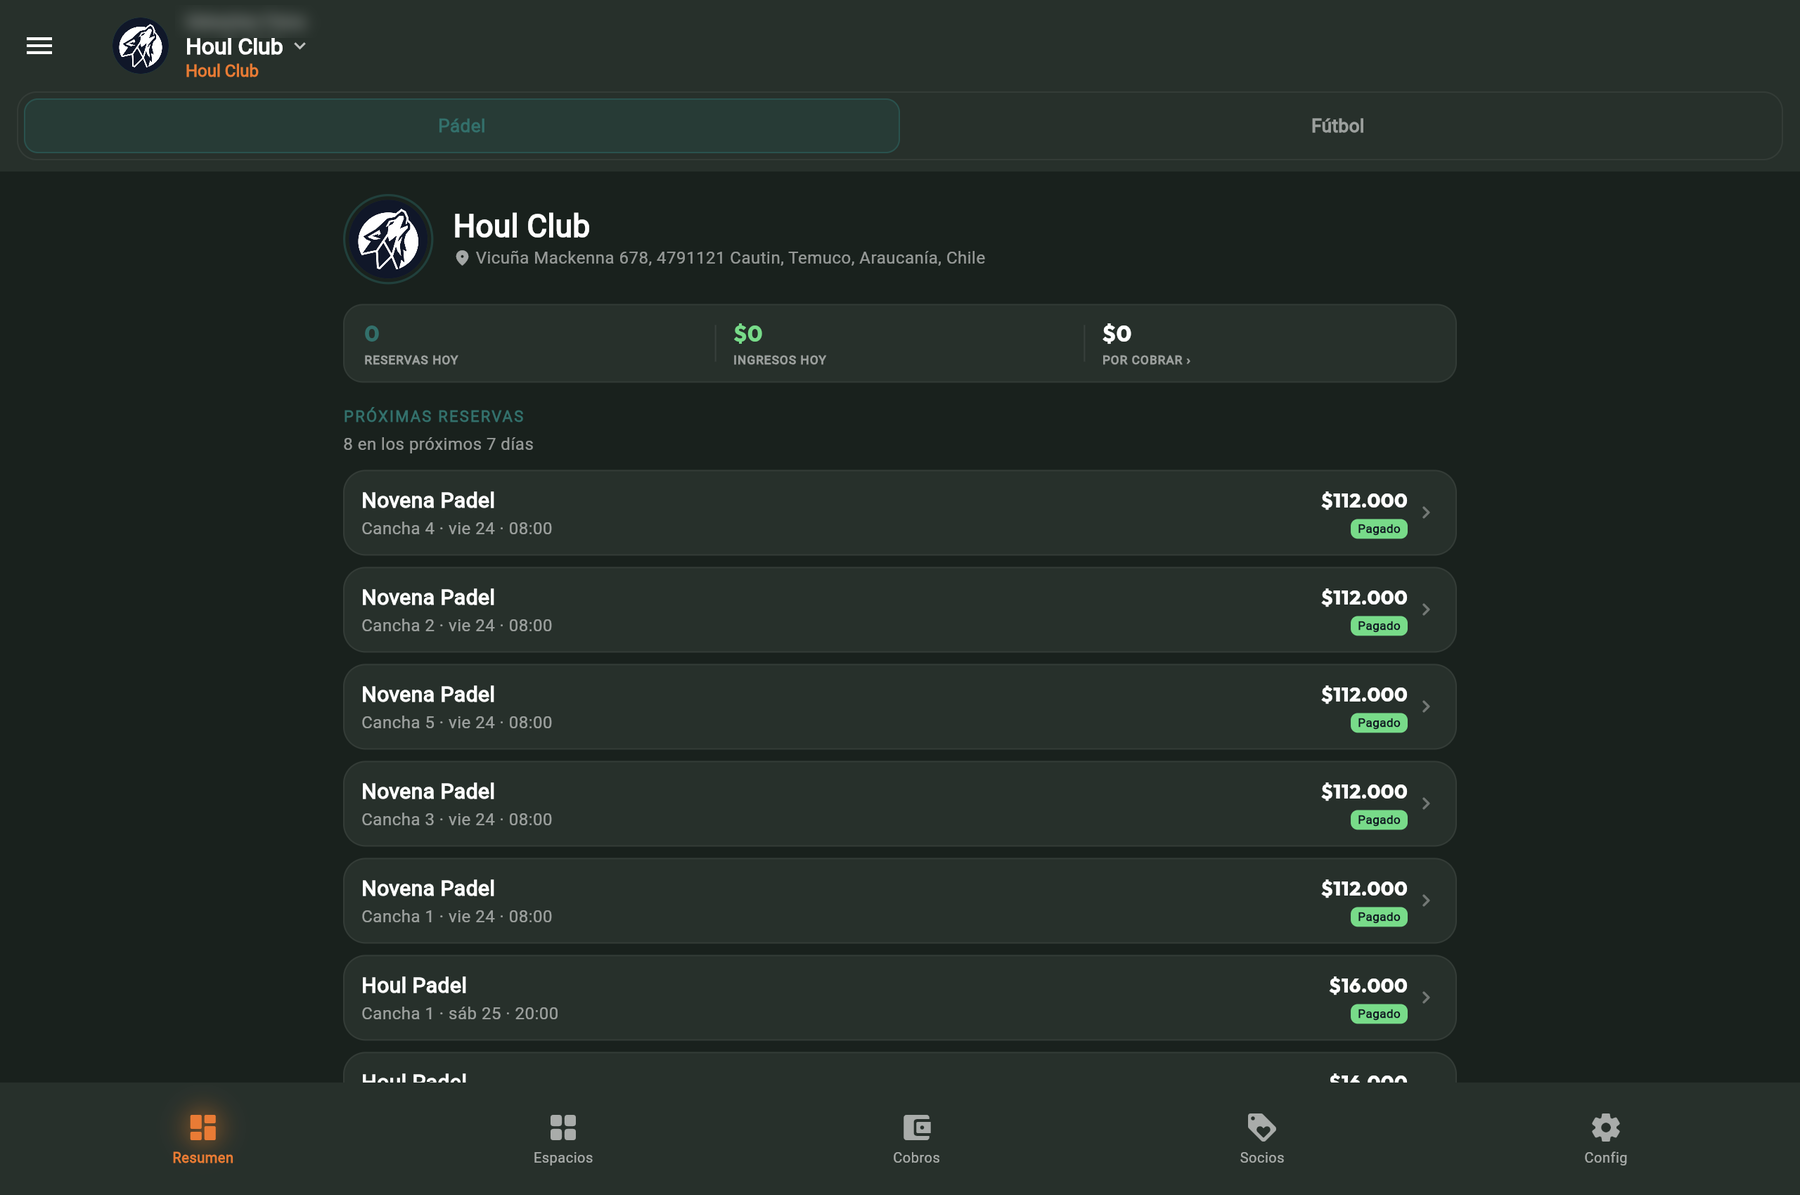Click $112.000 price on Cancha 4 row
The height and width of the screenshot is (1195, 1800).
point(1364,501)
